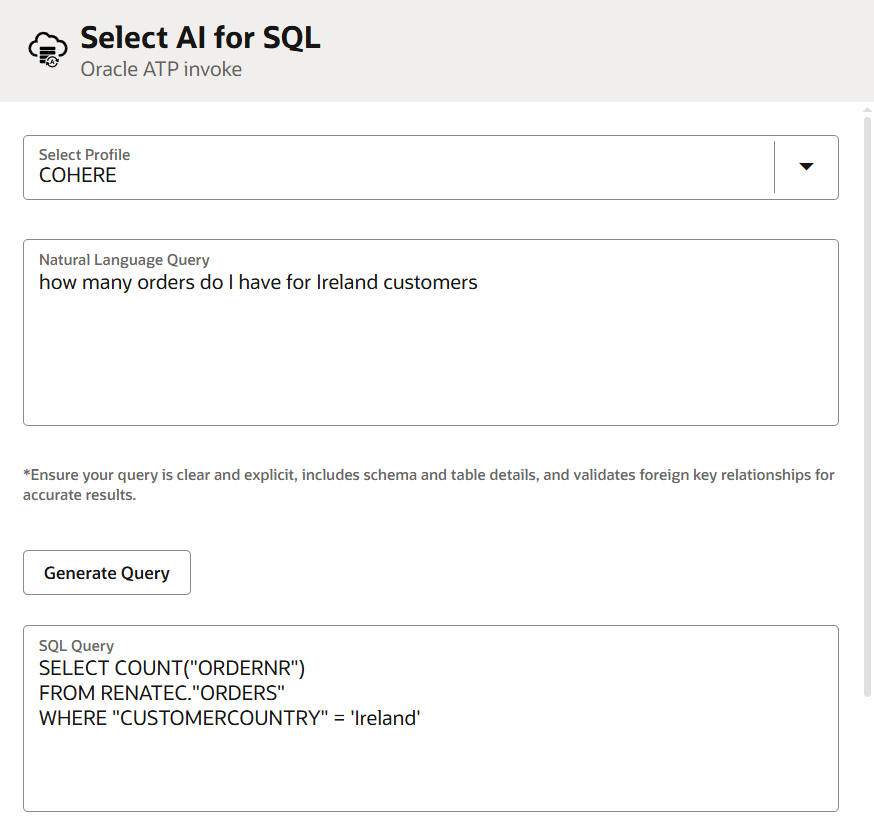Expand the Select Profile dropdown arrow
874x826 pixels.
click(806, 167)
